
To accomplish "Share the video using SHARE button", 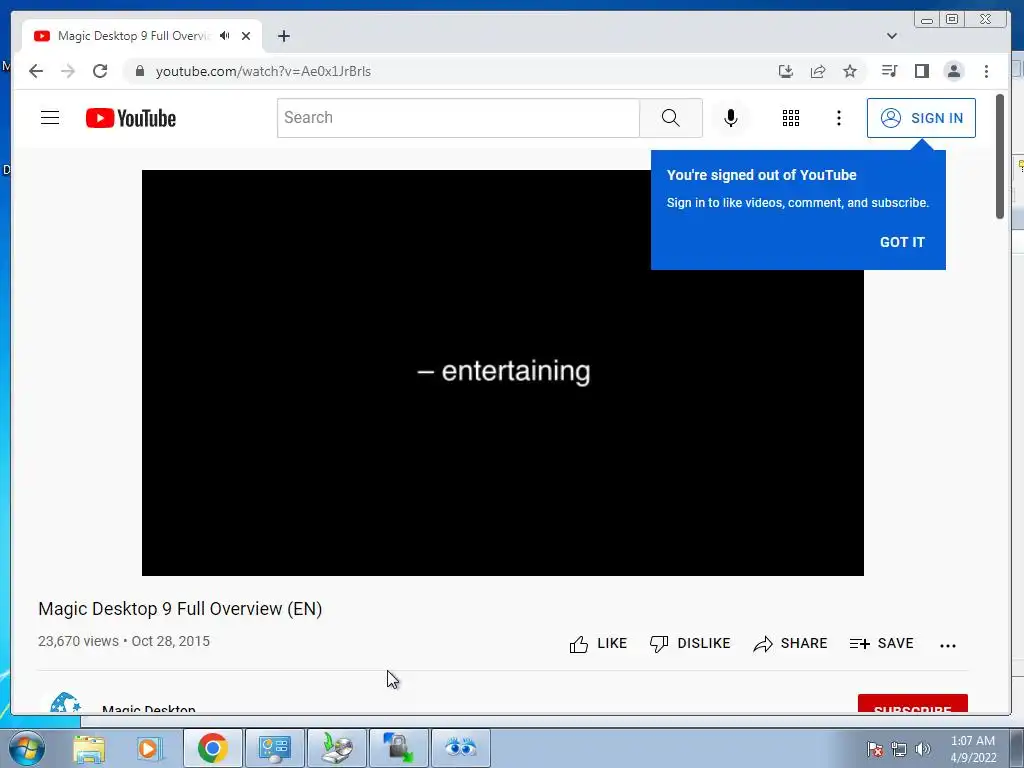I will (x=790, y=644).
